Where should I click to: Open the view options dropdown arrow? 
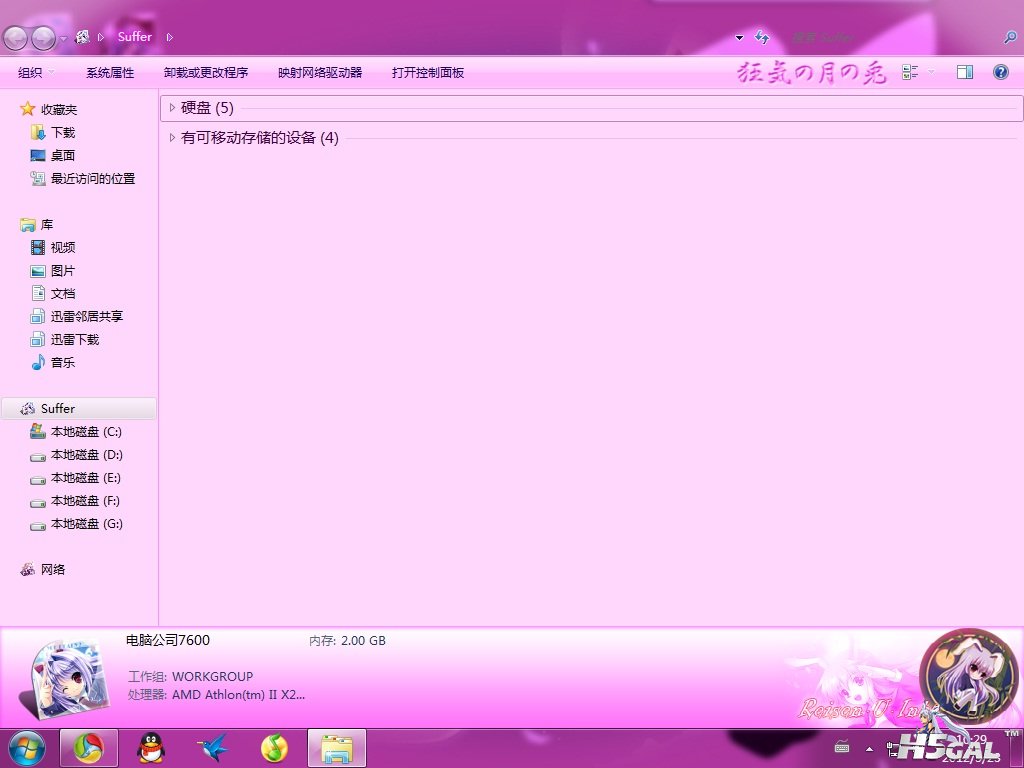pyautogui.click(x=931, y=72)
